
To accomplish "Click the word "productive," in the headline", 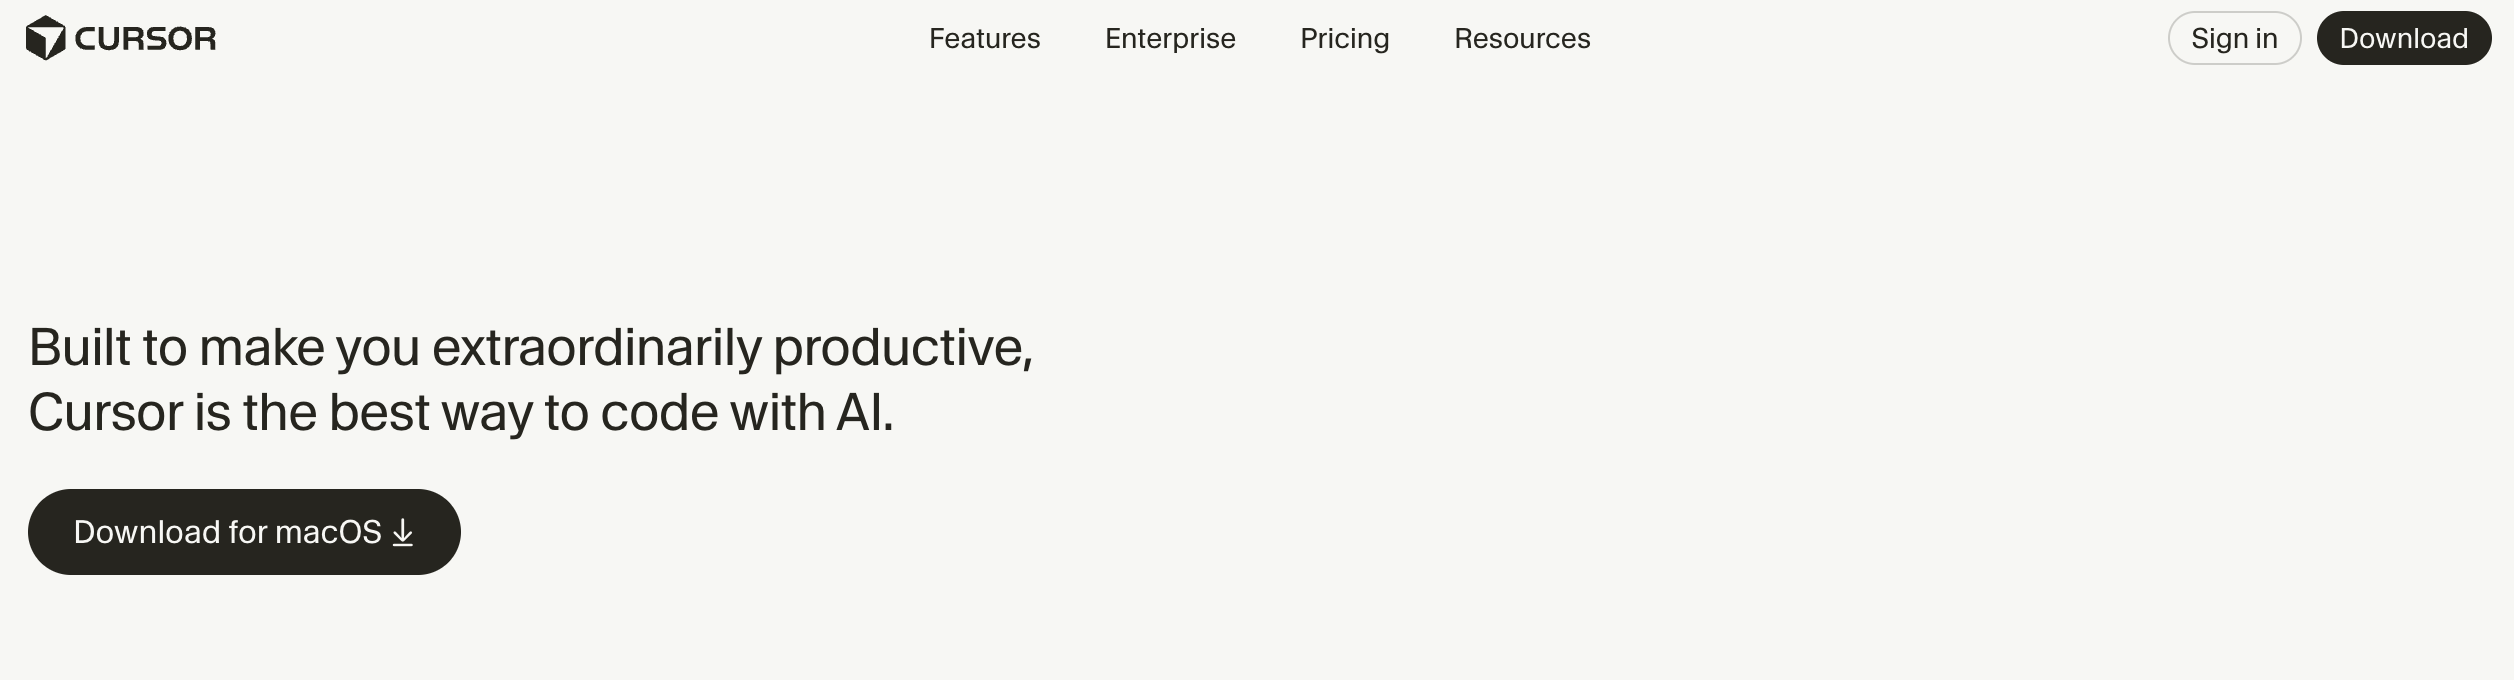I will tap(902, 347).
